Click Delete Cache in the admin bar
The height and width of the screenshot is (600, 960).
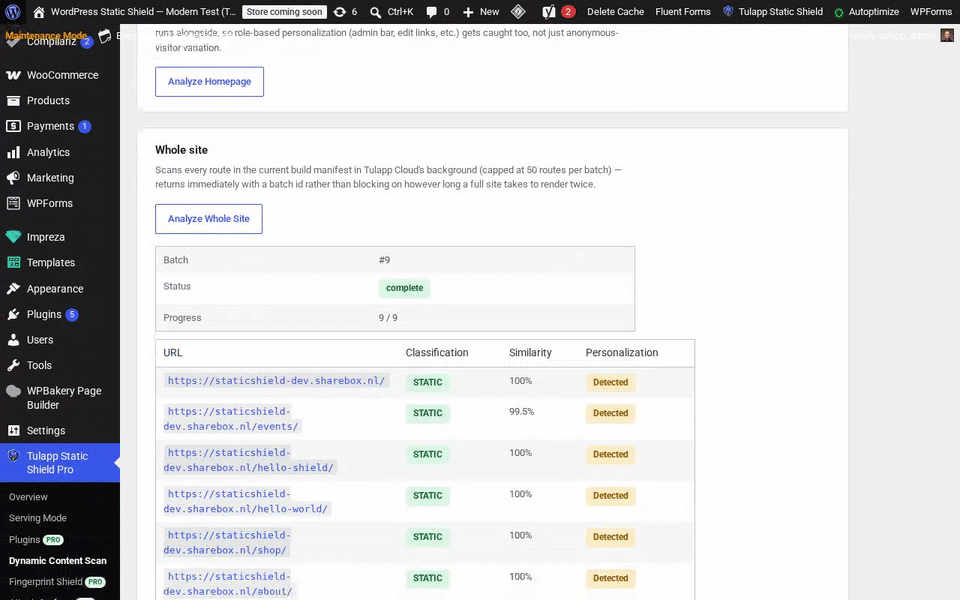tap(615, 12)
